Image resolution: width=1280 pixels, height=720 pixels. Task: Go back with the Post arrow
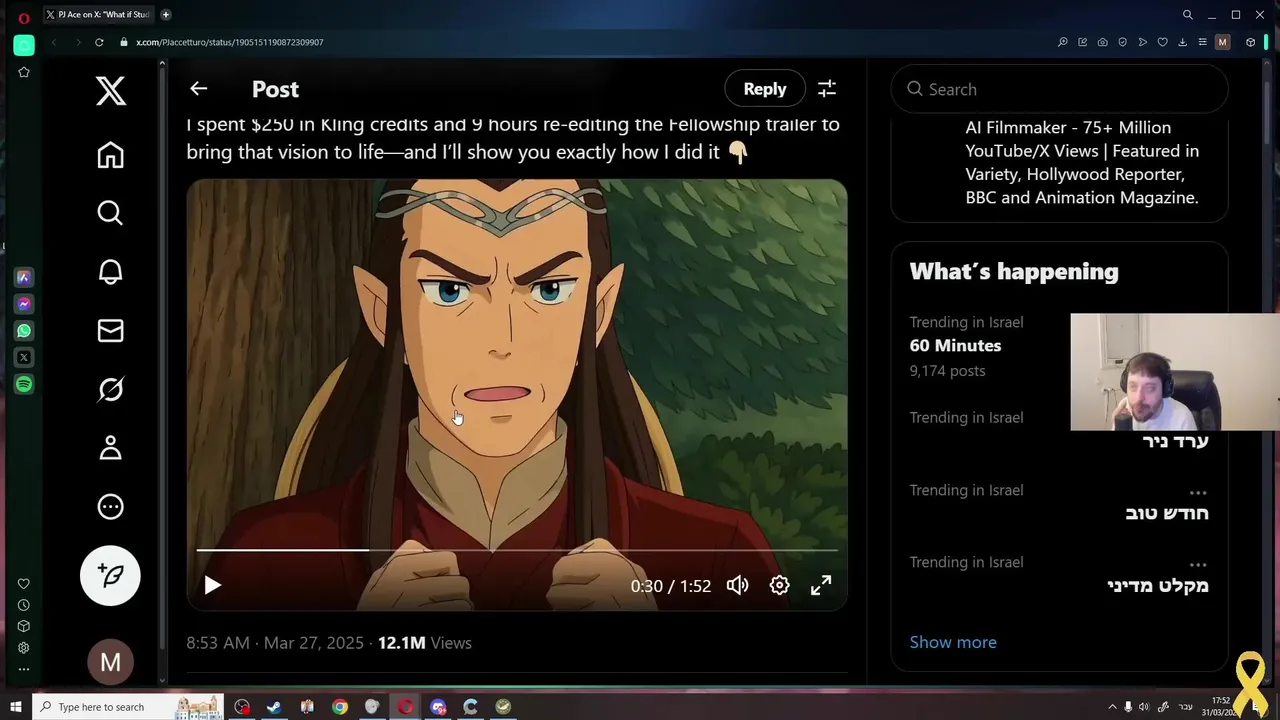click(x=199, y=89)
